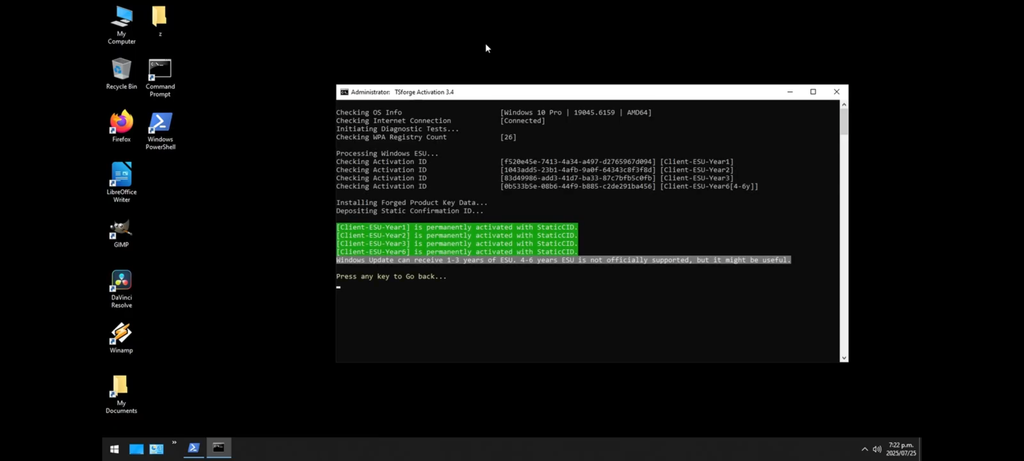Switch to PowerShell in the taskbar

(x=193, y=448)
